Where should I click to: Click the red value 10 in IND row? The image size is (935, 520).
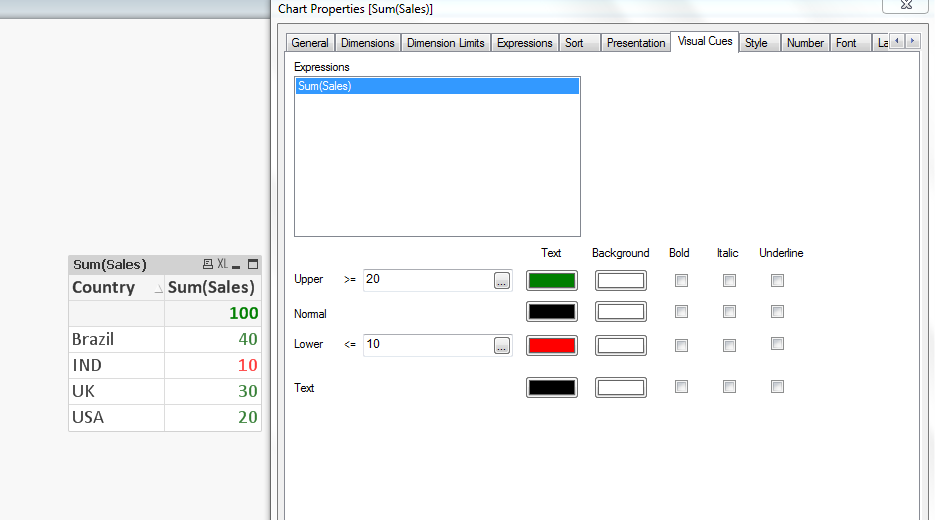click(x=248, y=365)
